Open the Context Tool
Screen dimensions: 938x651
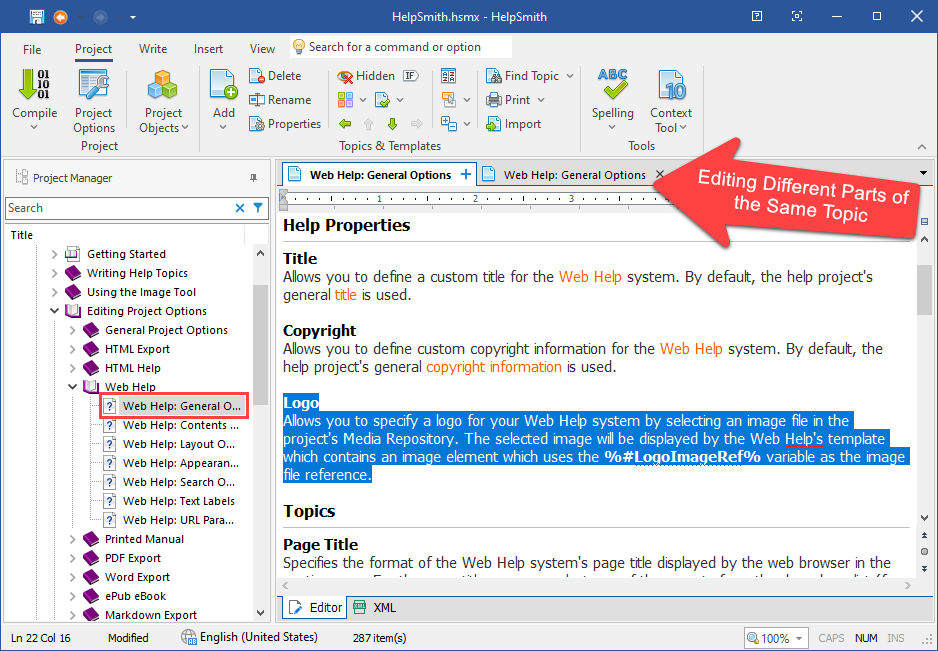671,101
